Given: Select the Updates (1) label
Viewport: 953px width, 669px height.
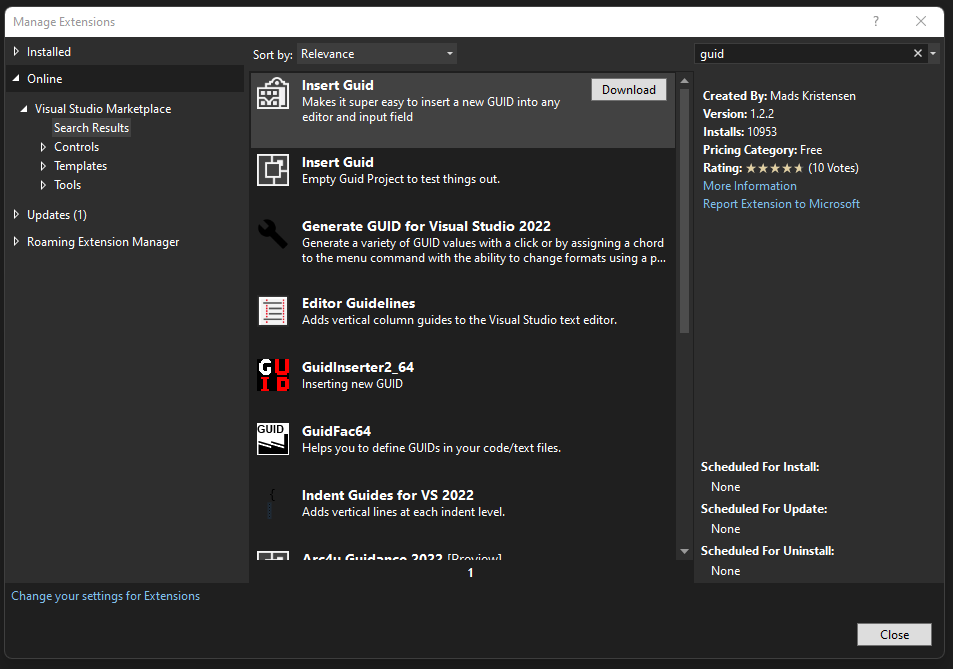Looking at the screenshot, I should [57, 214].
